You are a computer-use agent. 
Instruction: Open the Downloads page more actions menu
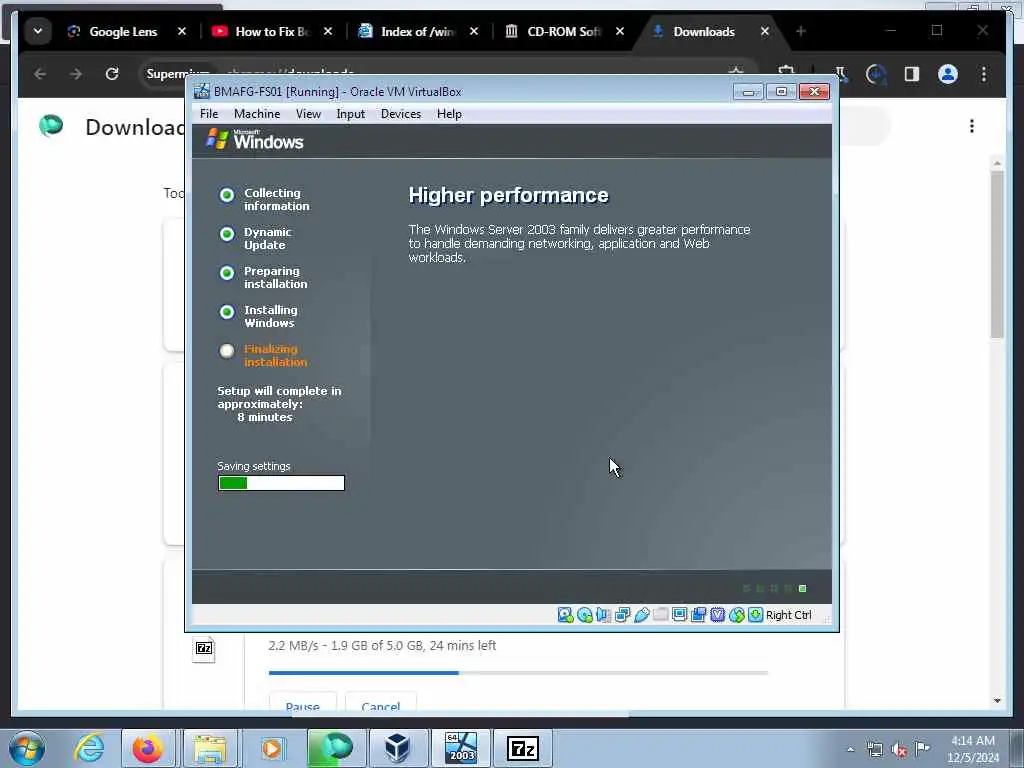(x=972, y=126)
